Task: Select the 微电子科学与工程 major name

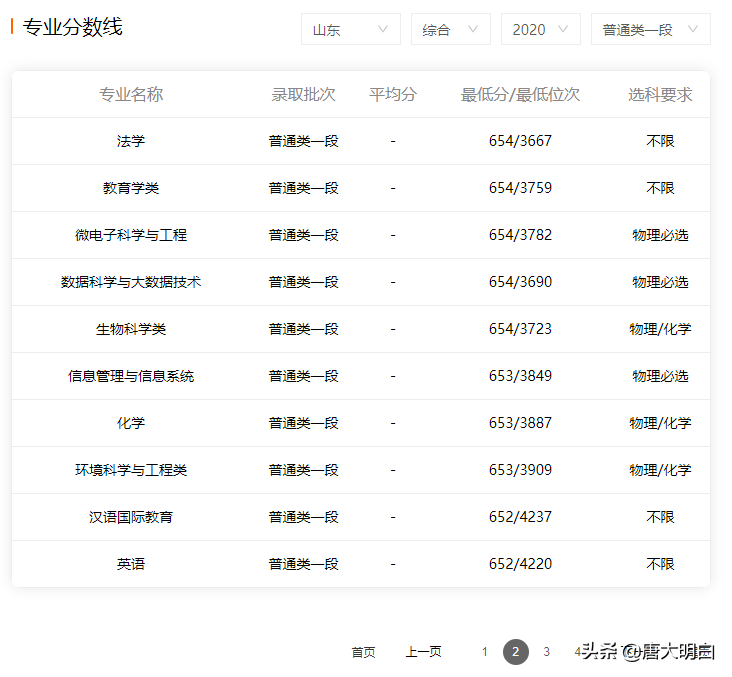Action: click(x=131, y=235)
